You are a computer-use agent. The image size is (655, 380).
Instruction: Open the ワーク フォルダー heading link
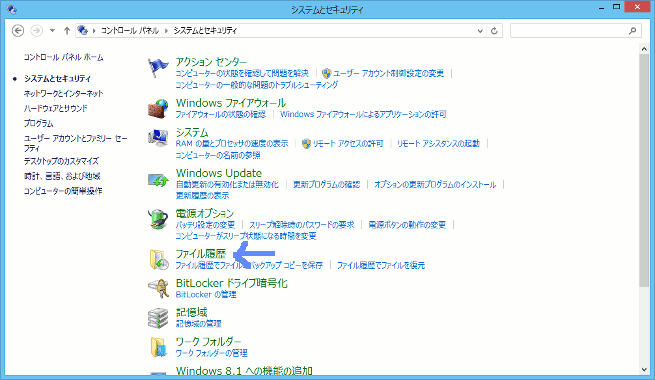coord(208,342)
